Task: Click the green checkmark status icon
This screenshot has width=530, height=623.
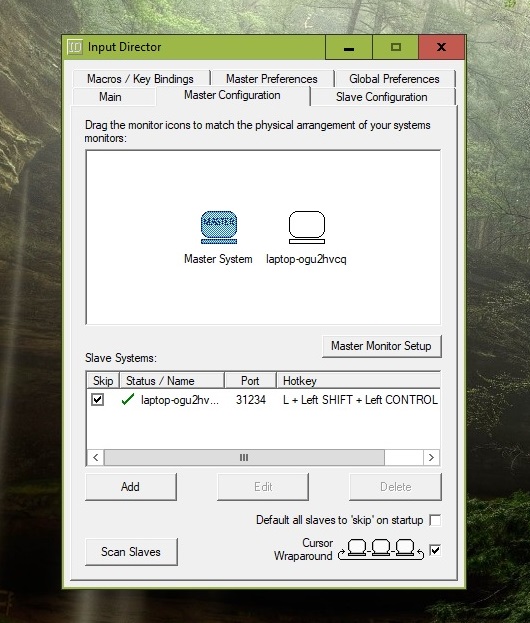Action: (128, 399)
